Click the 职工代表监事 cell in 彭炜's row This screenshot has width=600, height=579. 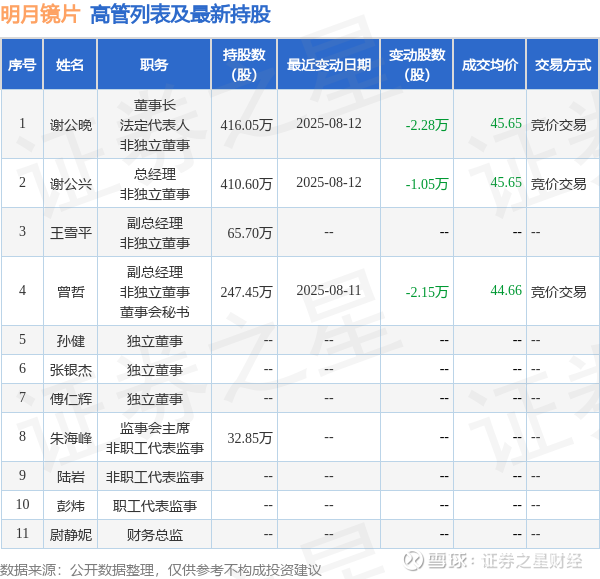pos(155,506)
